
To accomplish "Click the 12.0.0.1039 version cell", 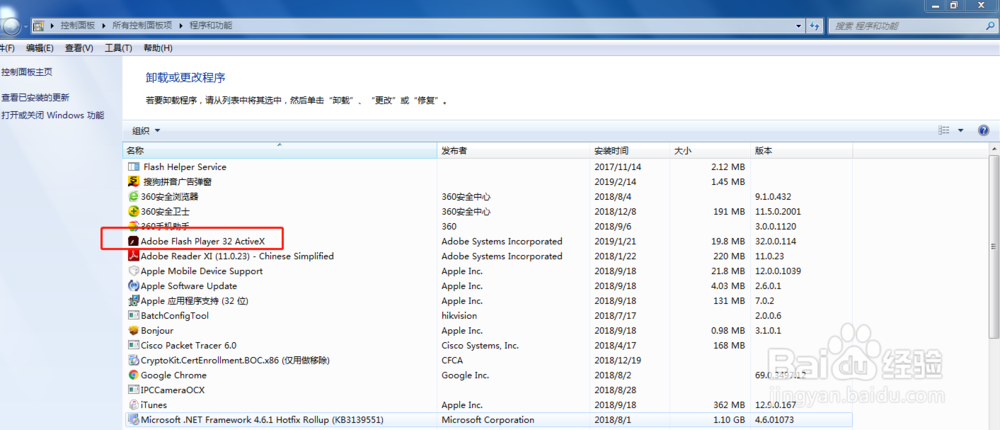I will [777, 271].
